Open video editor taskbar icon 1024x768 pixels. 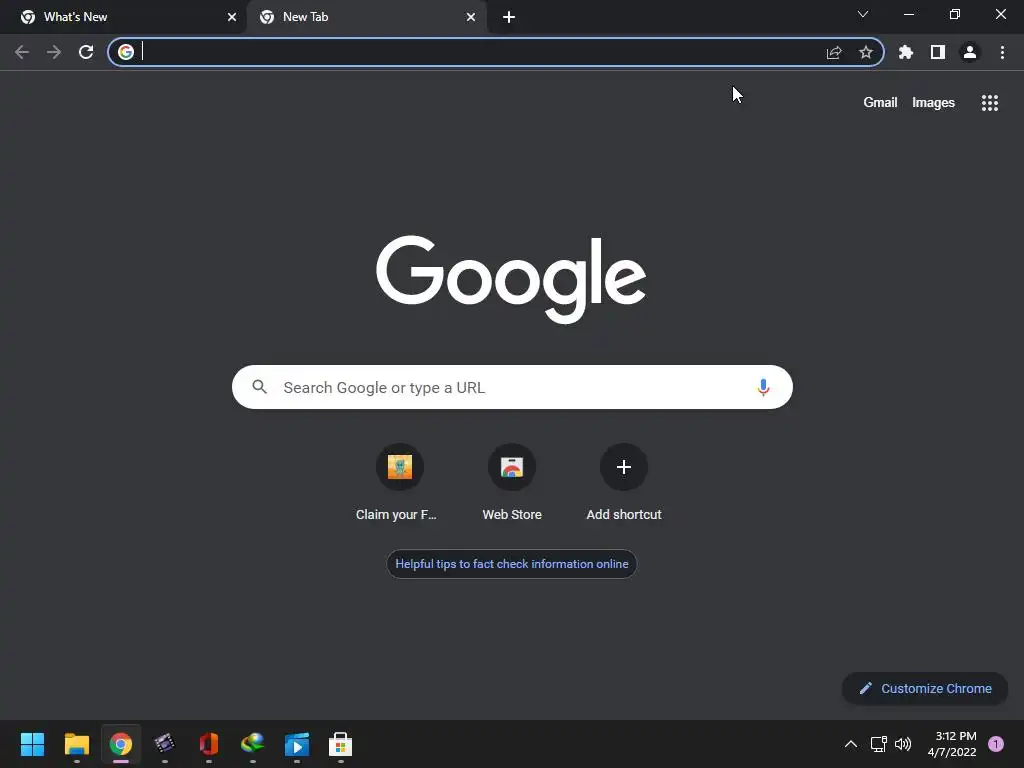pyautogui.click(x=165, y=744)
